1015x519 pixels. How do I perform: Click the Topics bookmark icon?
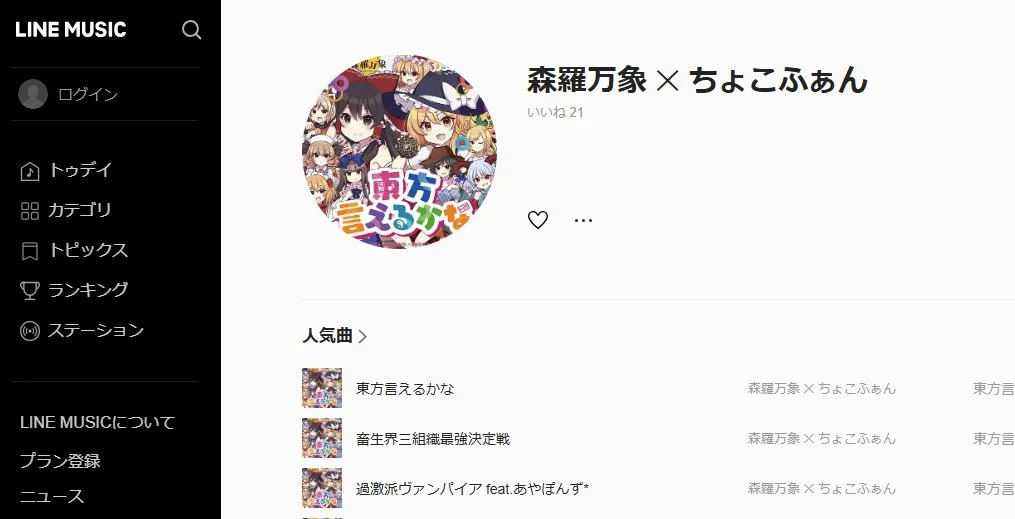coord(30,251)
